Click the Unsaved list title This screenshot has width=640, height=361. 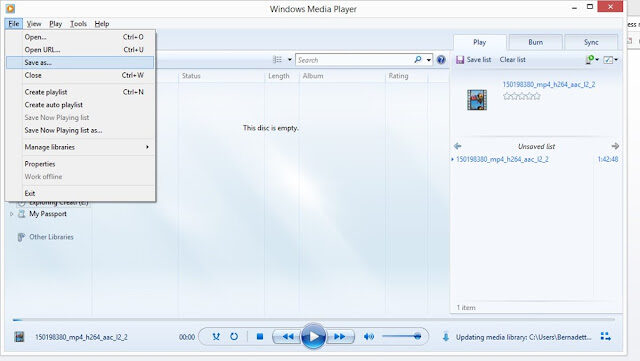[x=536, y=146]
